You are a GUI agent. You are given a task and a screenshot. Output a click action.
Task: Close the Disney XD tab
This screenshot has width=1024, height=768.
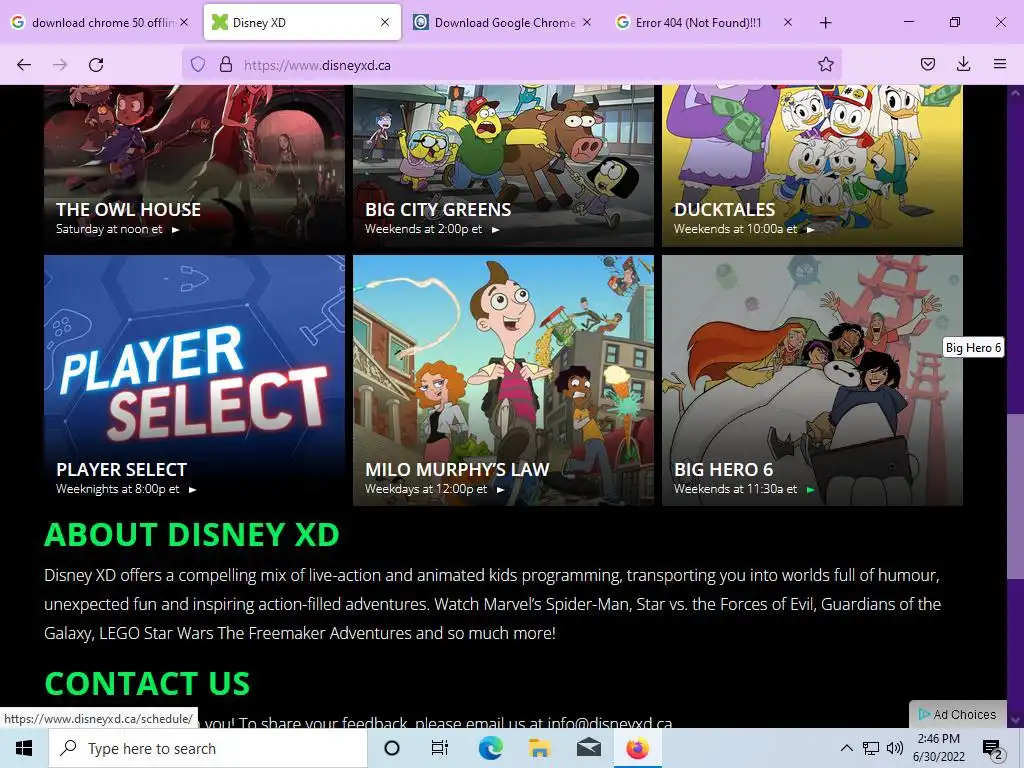385,22
